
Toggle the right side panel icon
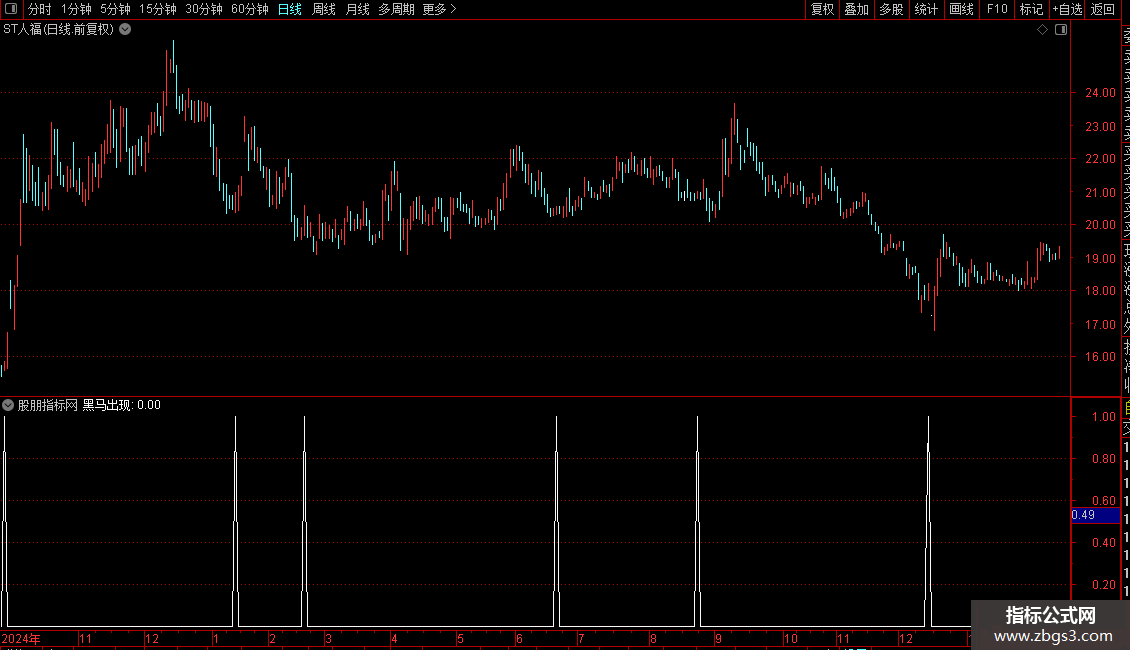point(1061,30)
